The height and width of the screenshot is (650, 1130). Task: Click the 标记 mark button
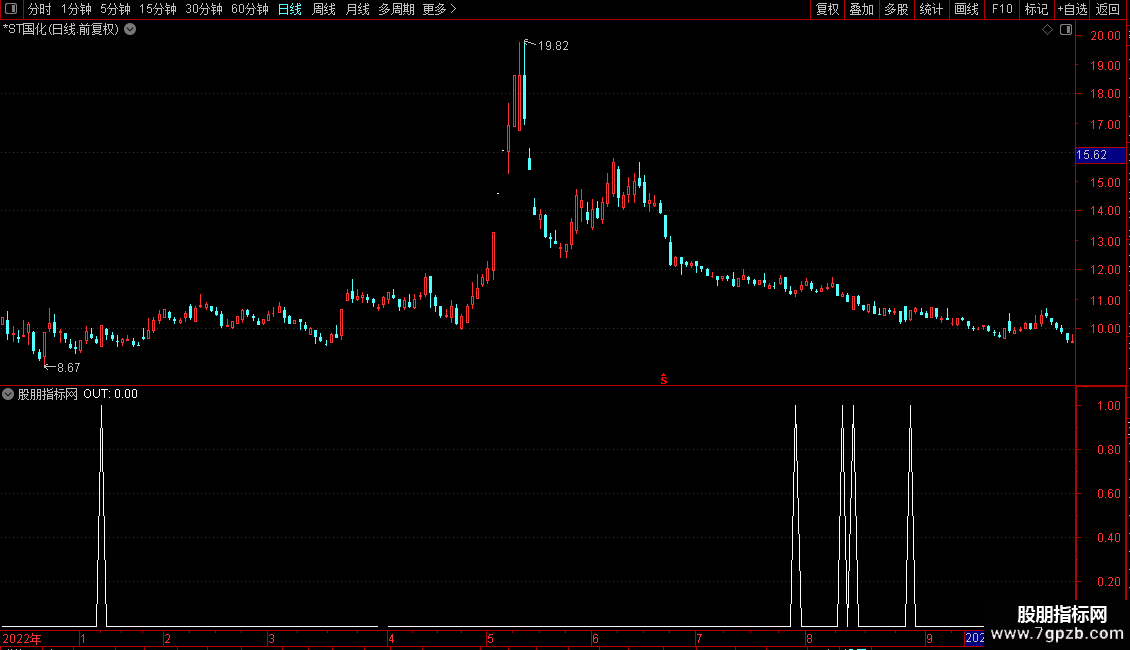[x=1036, y=9]
